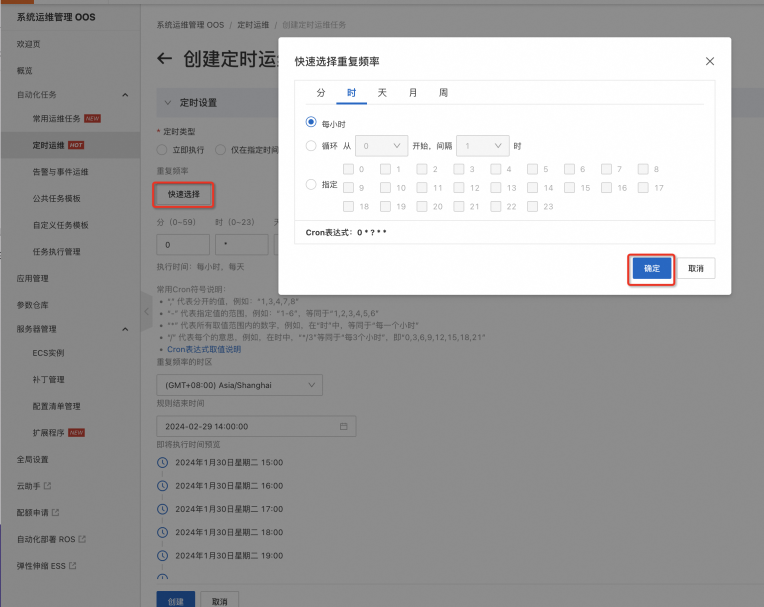Open 公共任务模板 in sidebar
This screenshot has width=764, height=607.
point(57,198)
